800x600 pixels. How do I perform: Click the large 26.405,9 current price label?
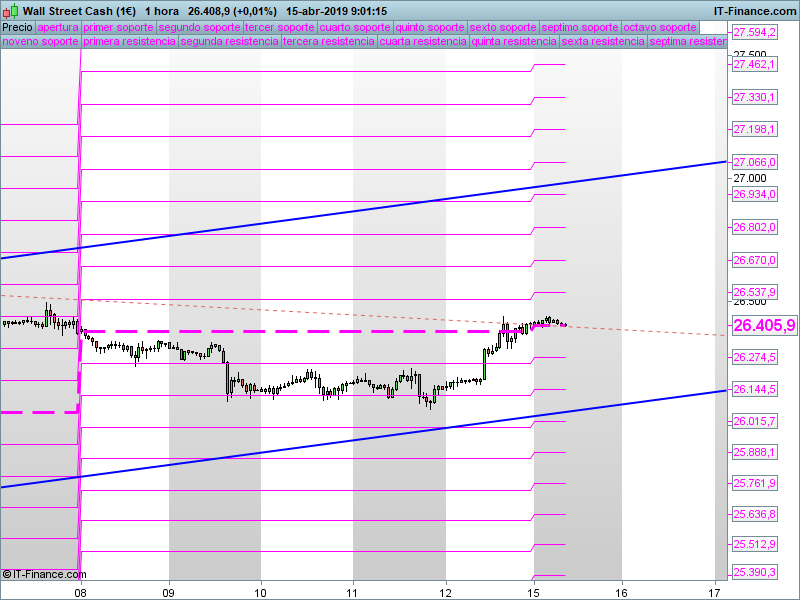click(764, 325)
